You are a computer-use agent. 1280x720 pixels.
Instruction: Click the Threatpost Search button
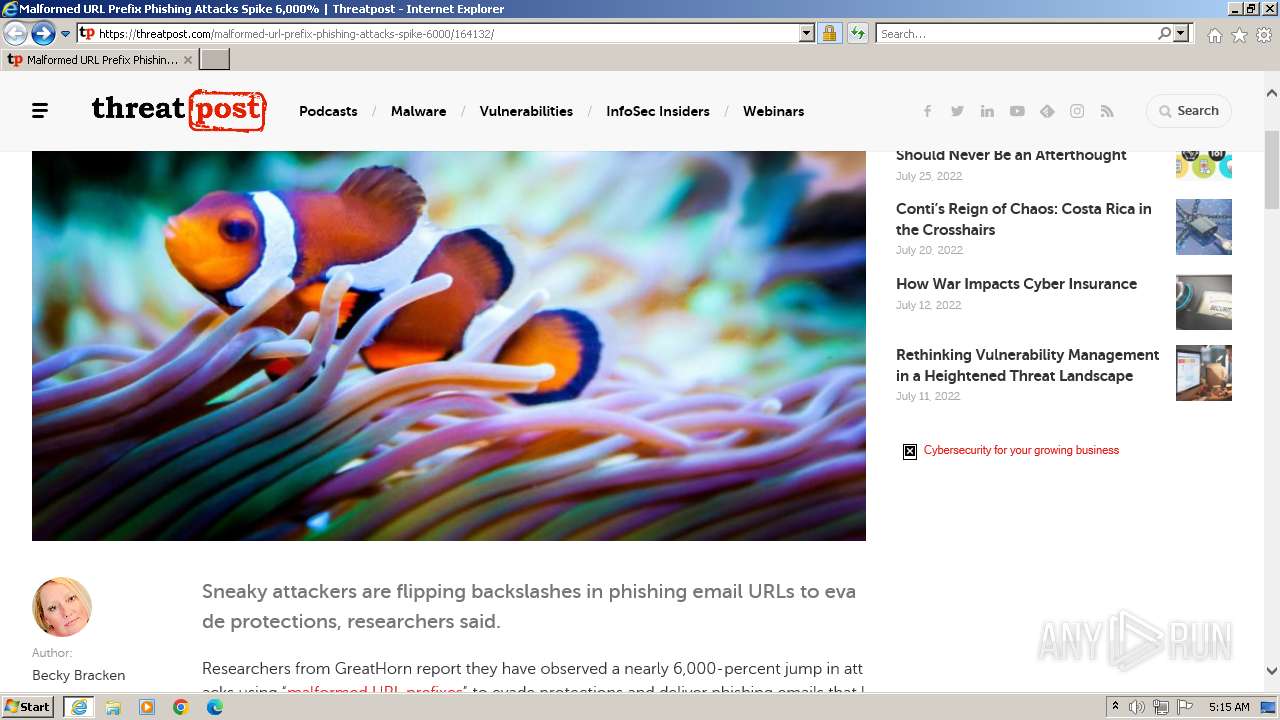pos(1189,111)
